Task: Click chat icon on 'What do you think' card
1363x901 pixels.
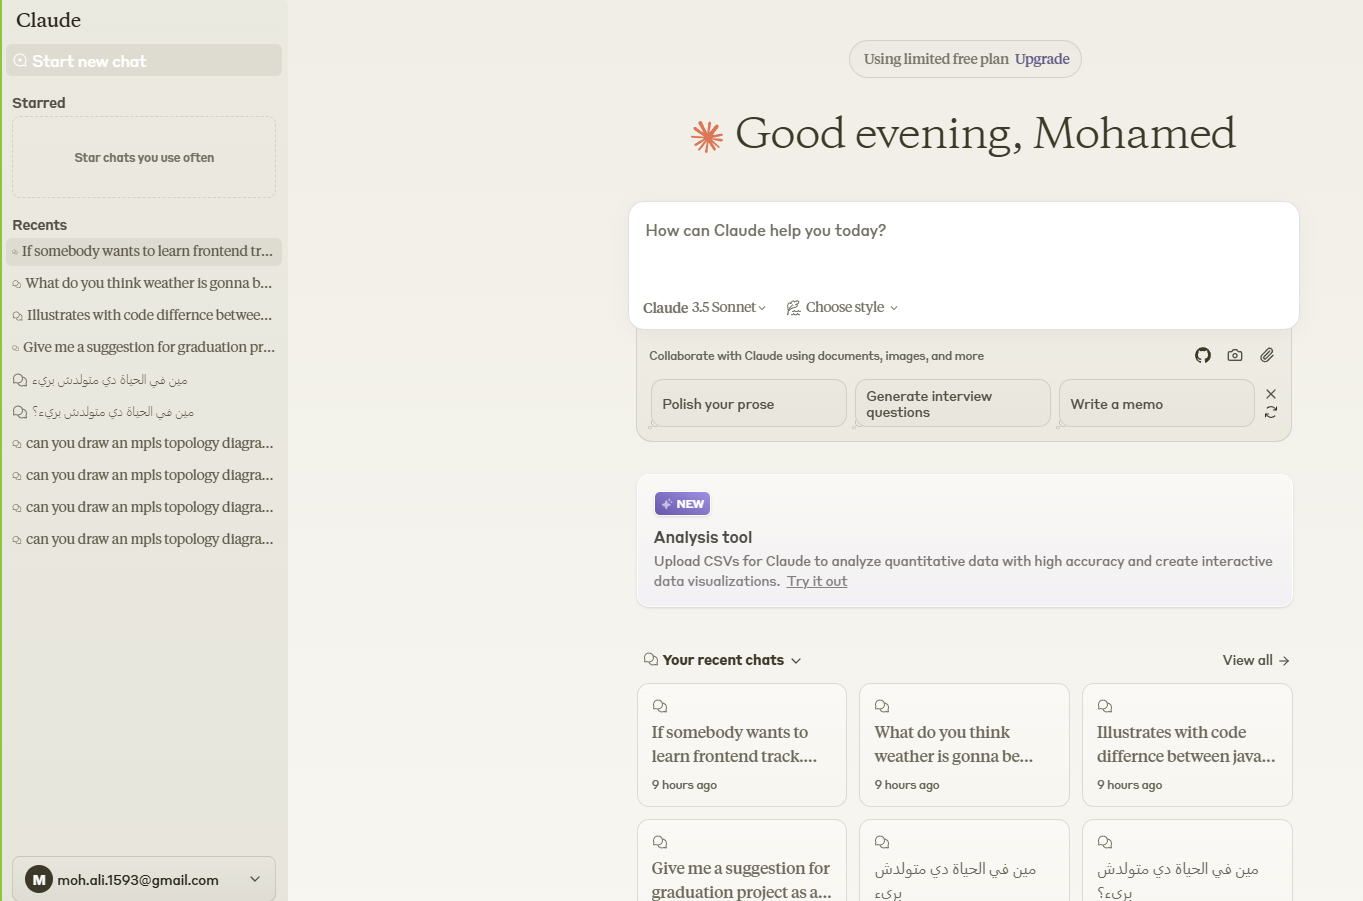Action: pos(882,706)
